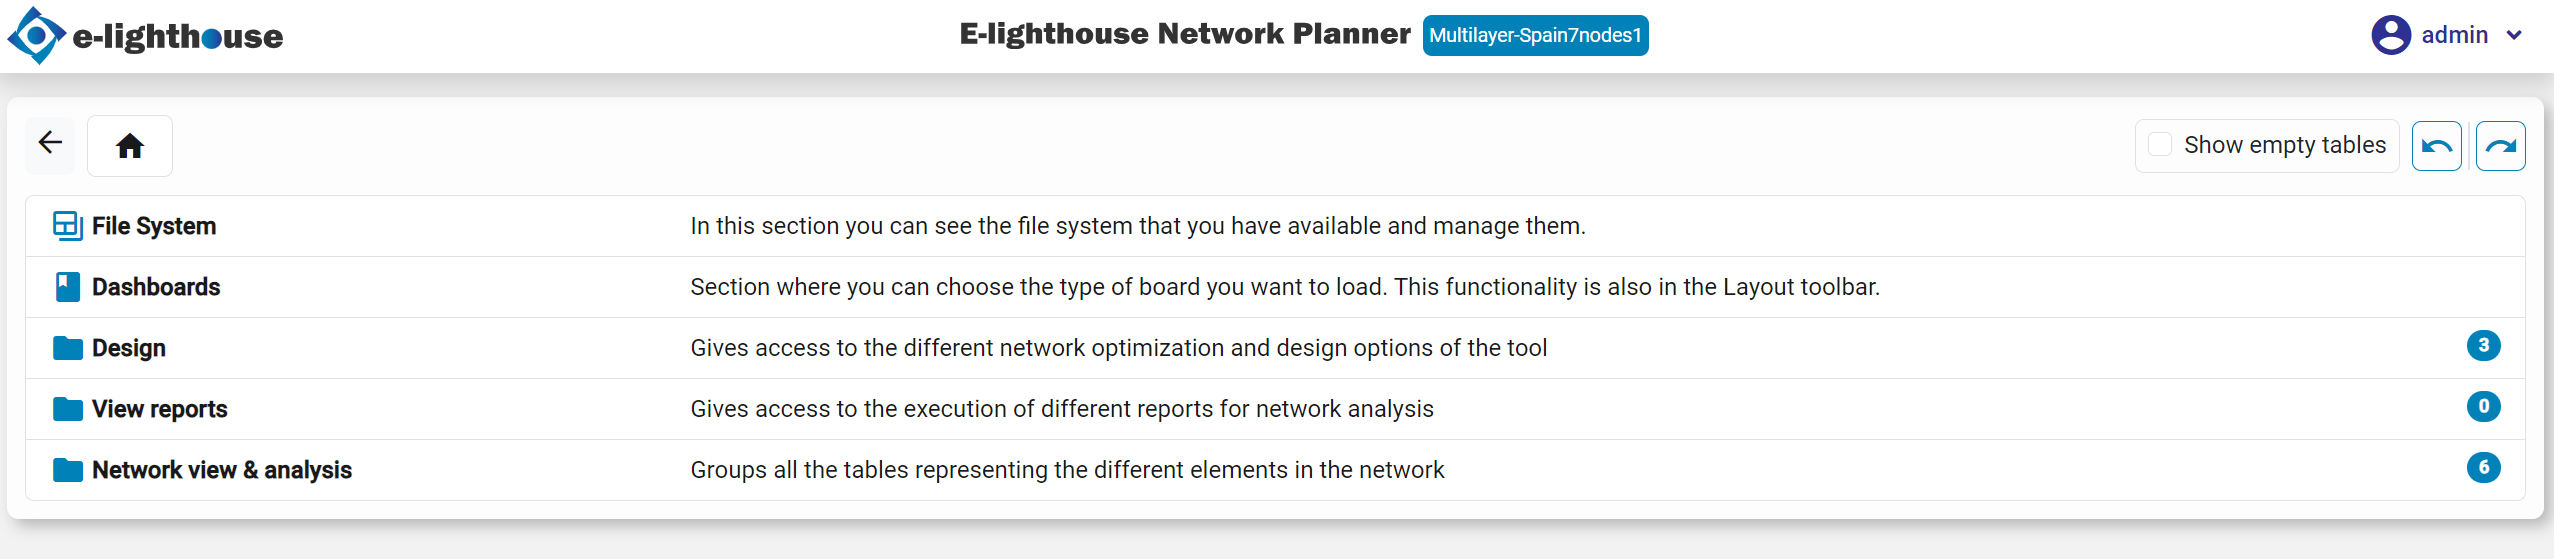Click the Network view count badge showing 6
The width and height of the screenshot is (2554, 559).
pos(2483,468)
